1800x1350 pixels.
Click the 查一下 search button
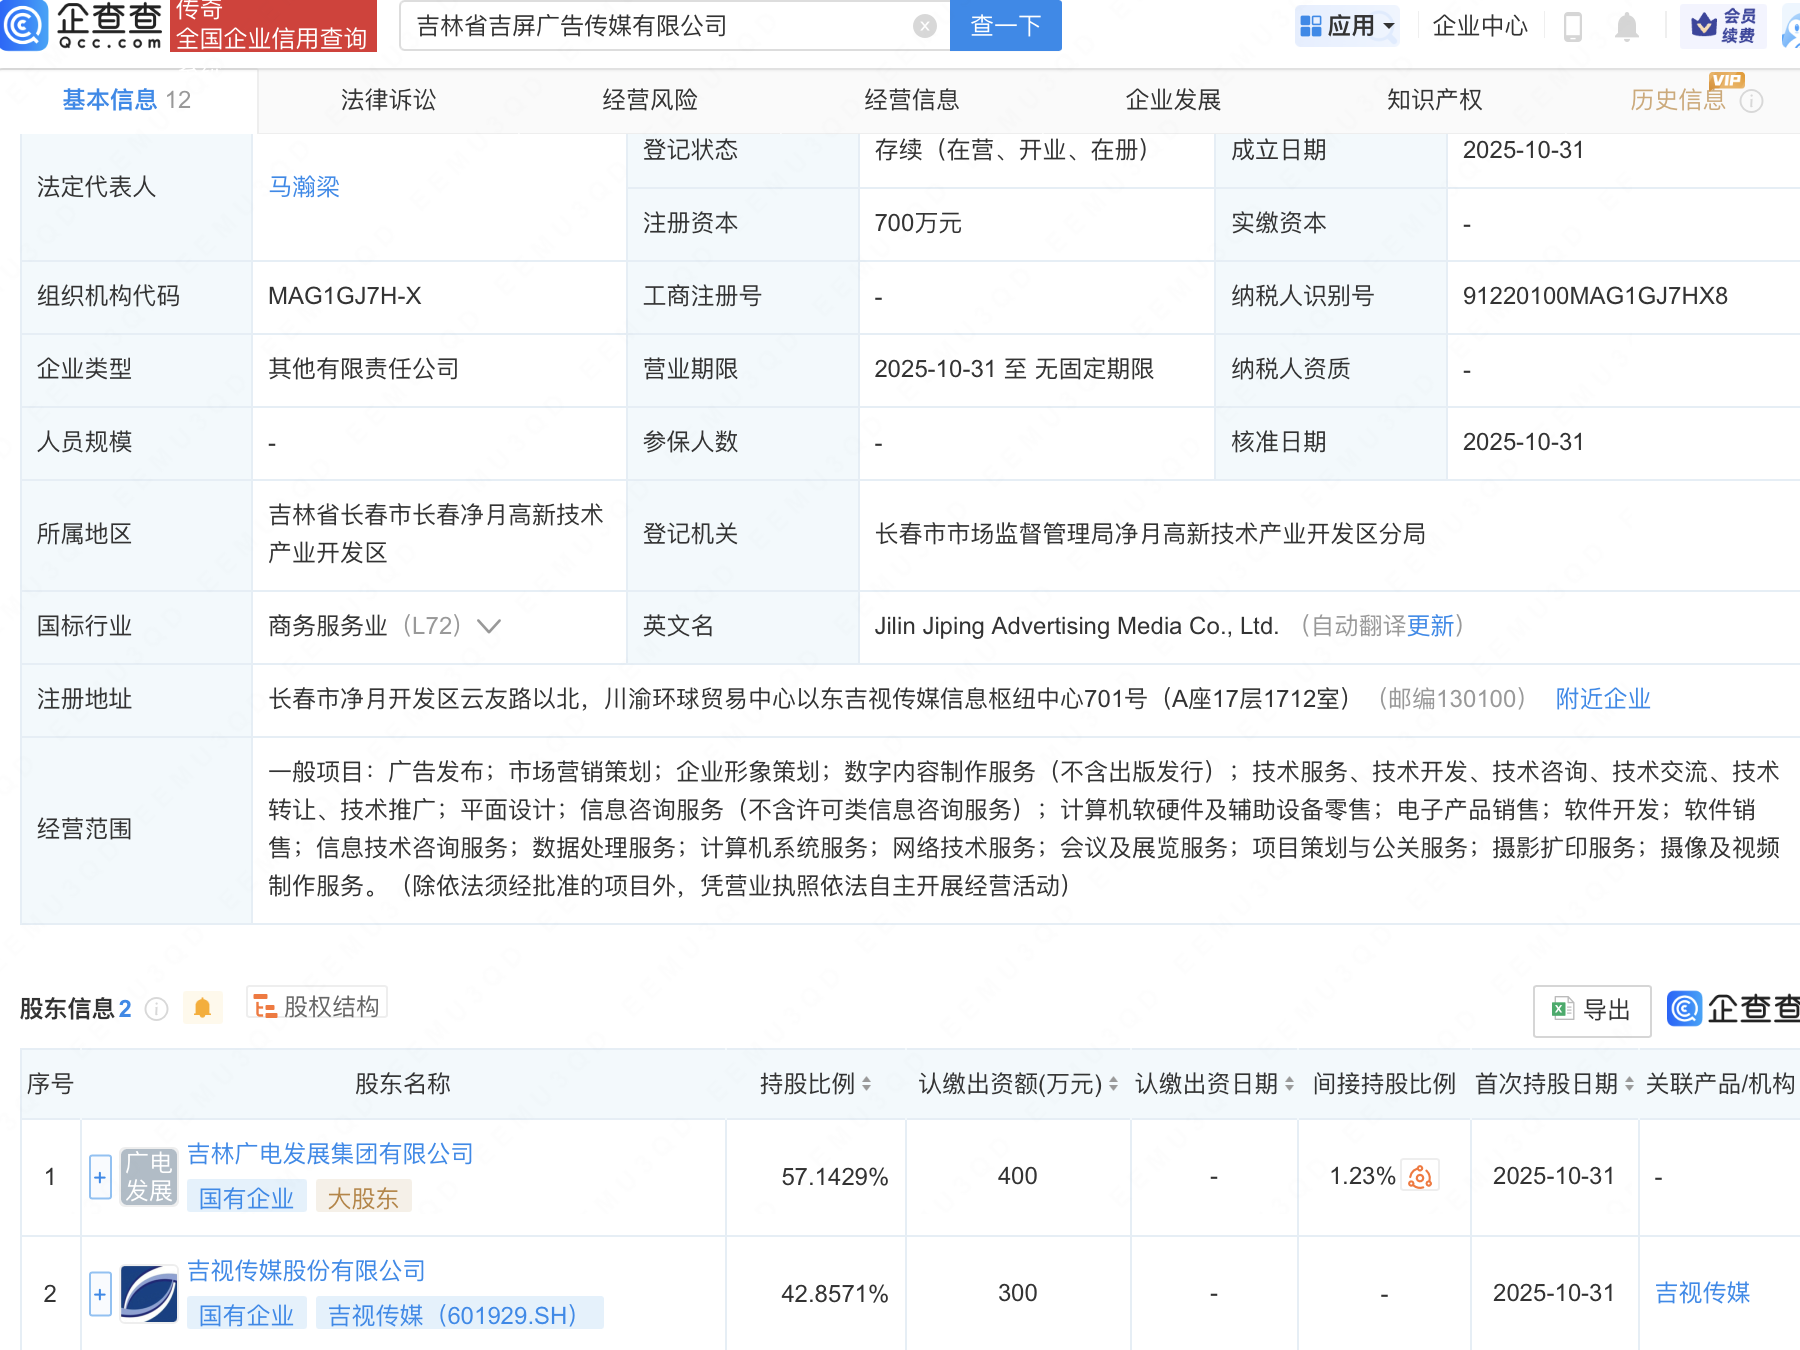[1005, 26]
